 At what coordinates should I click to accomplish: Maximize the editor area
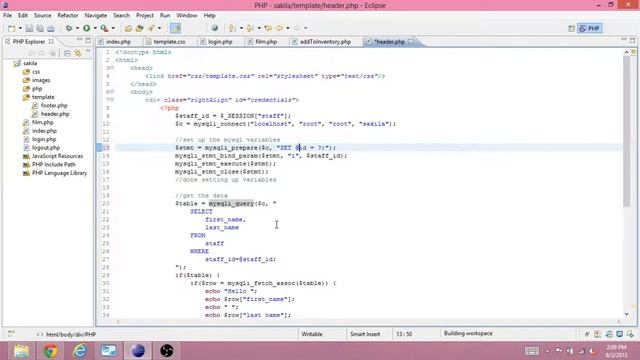[x=632, y=40]
